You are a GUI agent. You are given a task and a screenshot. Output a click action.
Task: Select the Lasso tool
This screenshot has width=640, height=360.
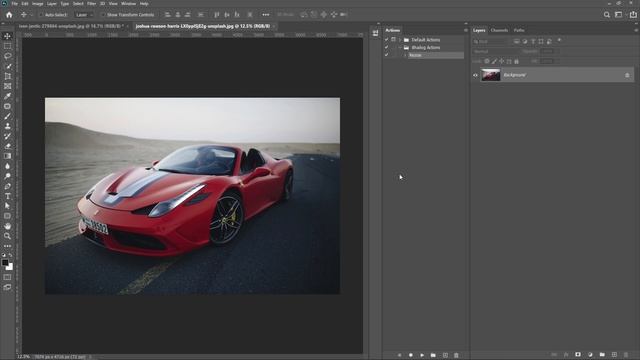pos(7,56)
